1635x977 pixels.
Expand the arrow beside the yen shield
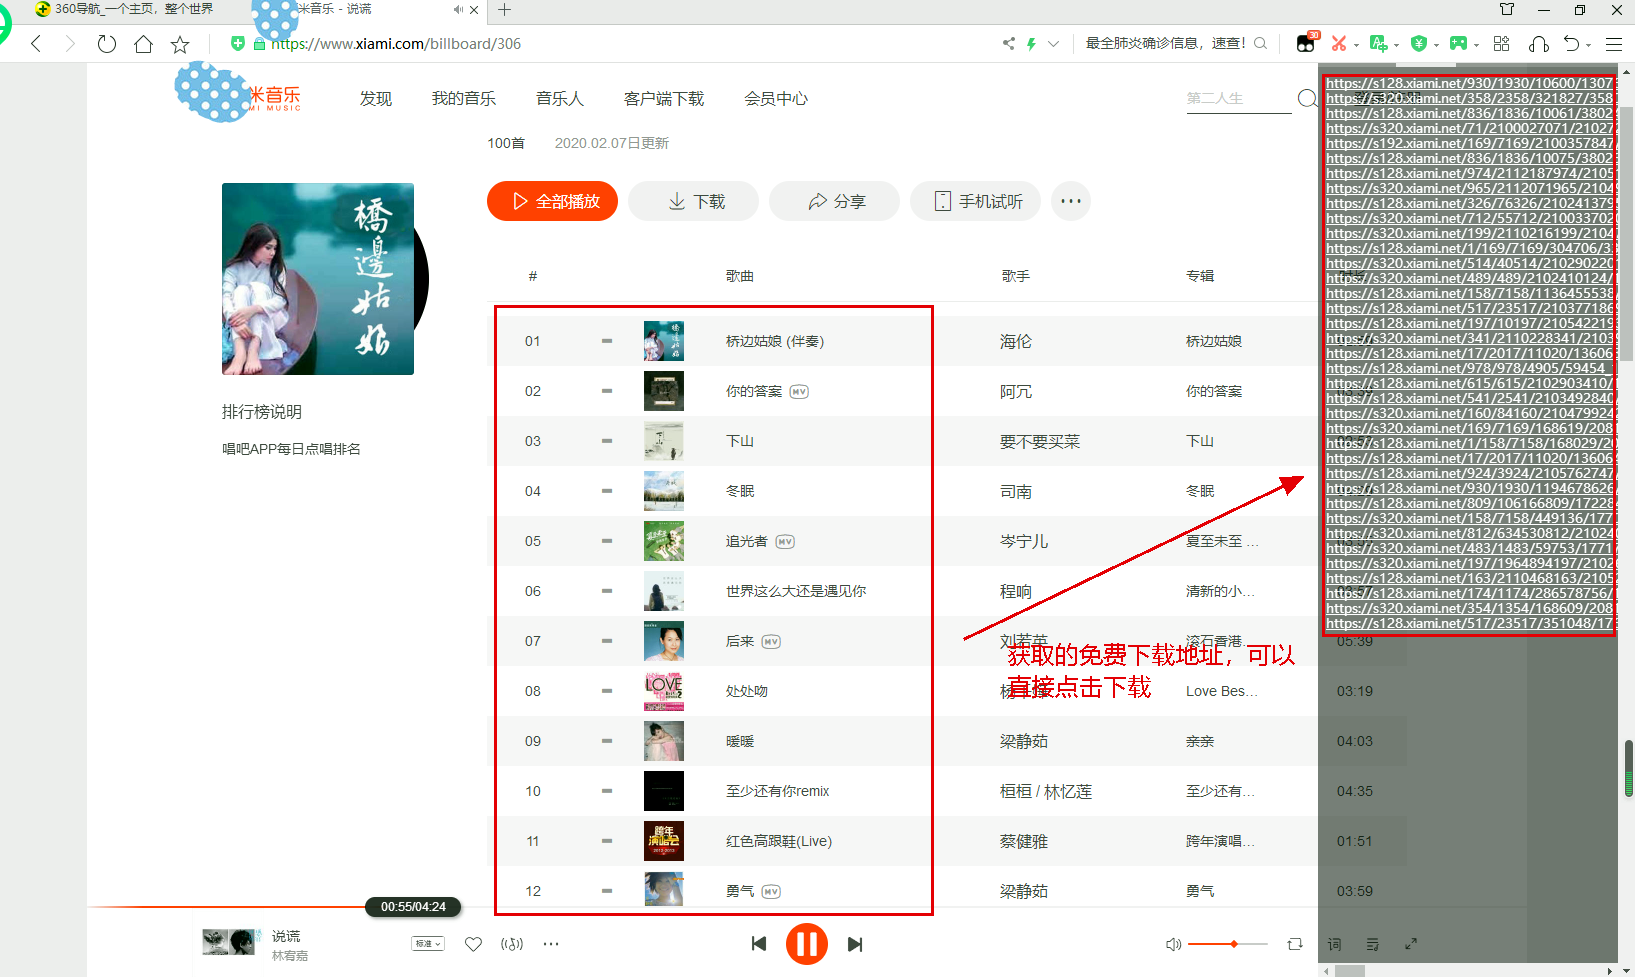coord(1436,45)
